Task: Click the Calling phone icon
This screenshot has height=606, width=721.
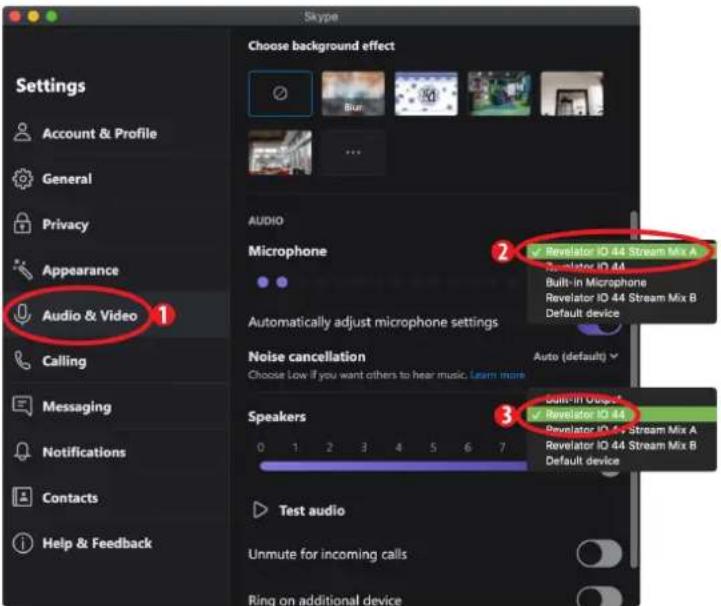Action: click(x=22, y=361)
